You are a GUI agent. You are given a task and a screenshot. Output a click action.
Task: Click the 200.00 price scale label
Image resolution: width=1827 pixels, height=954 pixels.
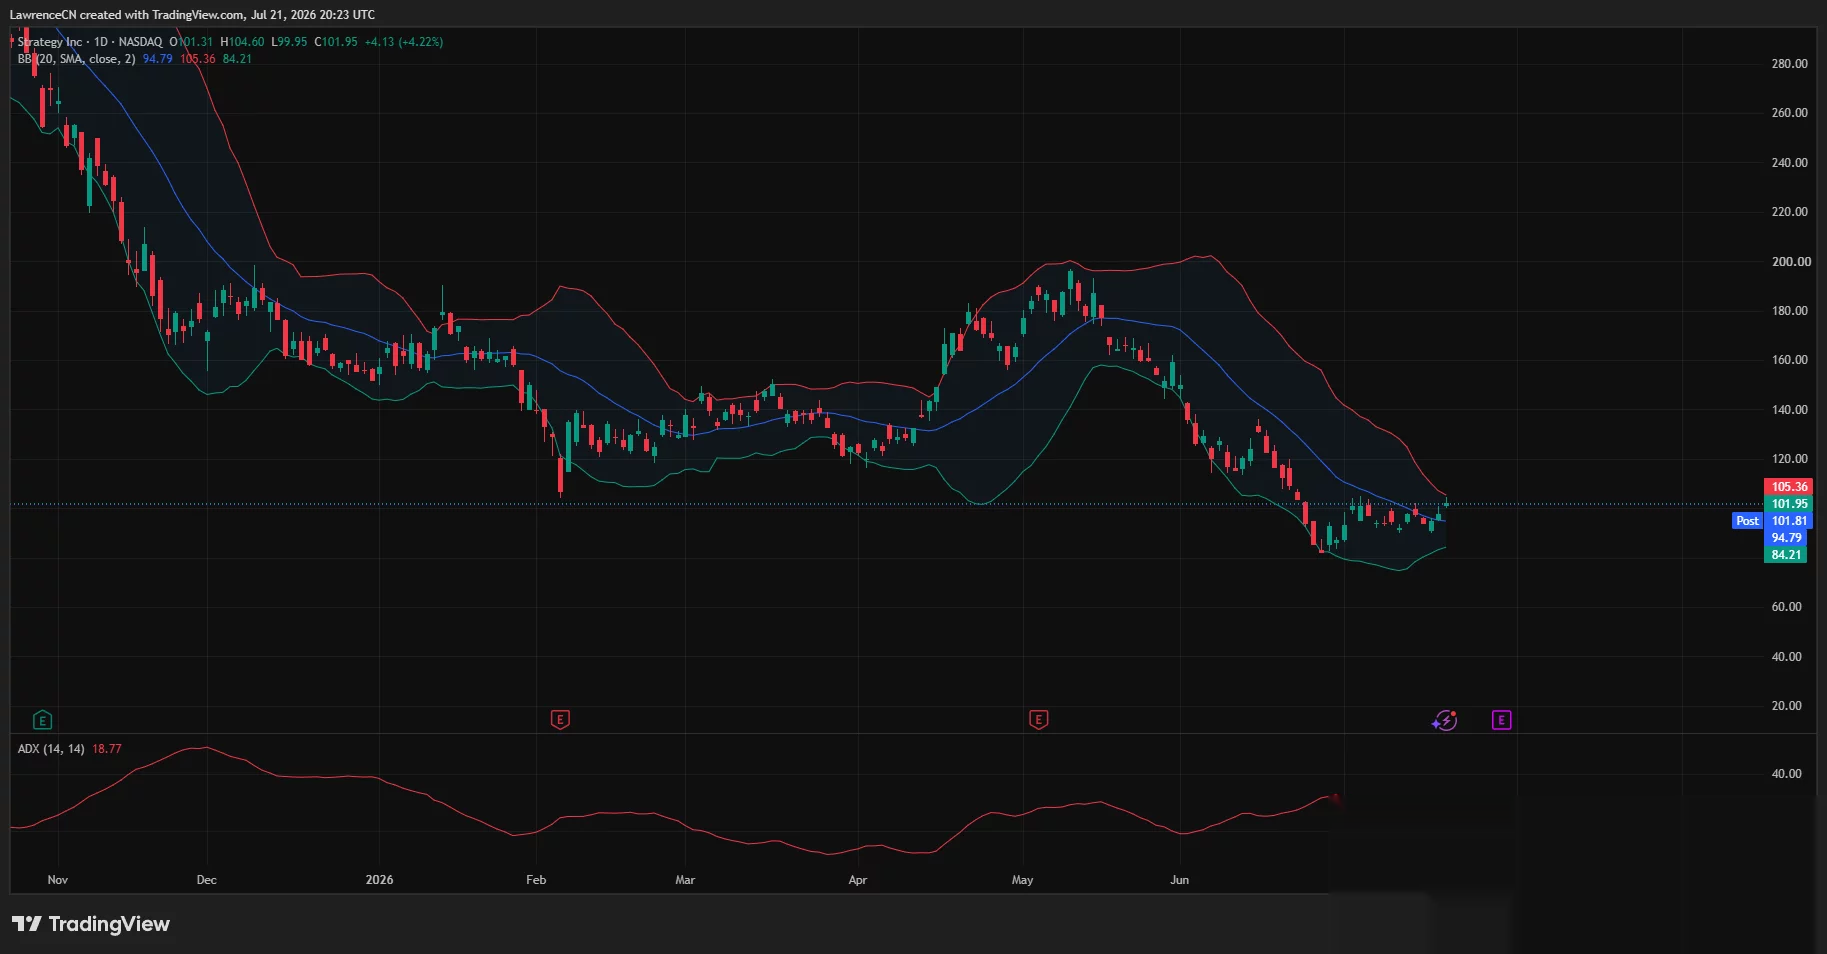point(1789,262)
